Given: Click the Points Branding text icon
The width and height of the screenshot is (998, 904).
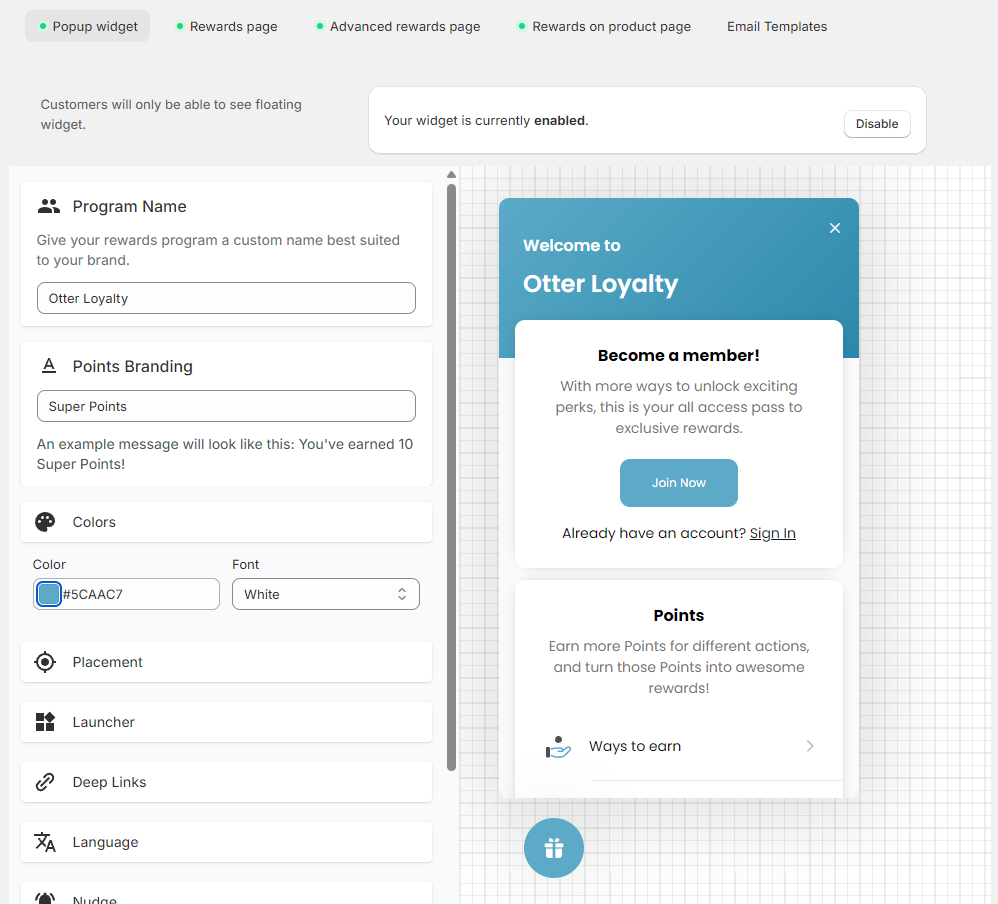Looking at the screenshot, I should click(48, 366).
